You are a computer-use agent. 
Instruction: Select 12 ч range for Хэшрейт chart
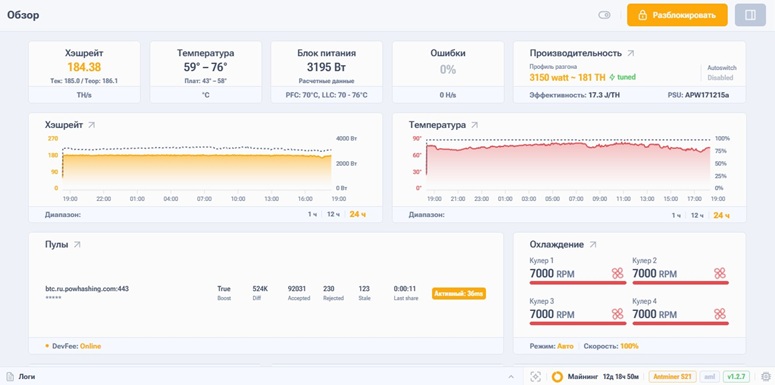click(333, 214)
